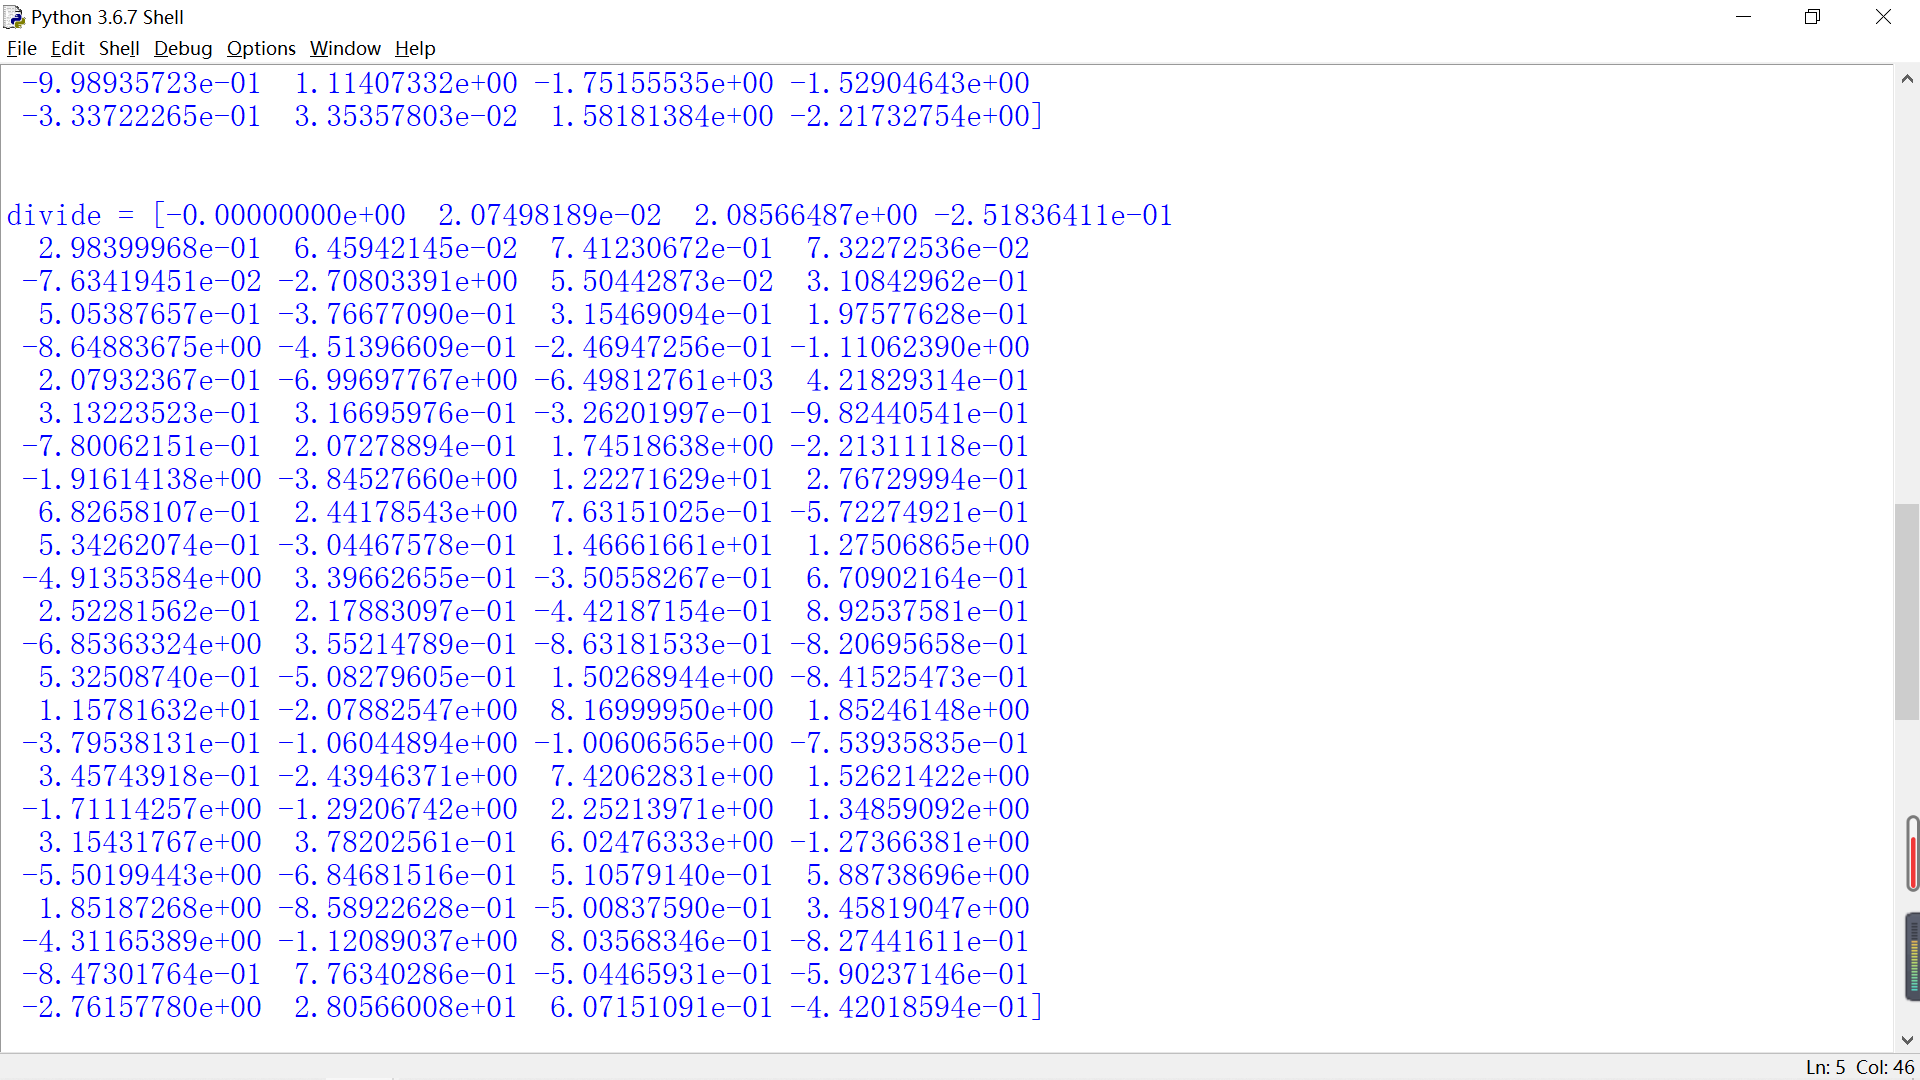Open the Window menu

pos(345,48)
